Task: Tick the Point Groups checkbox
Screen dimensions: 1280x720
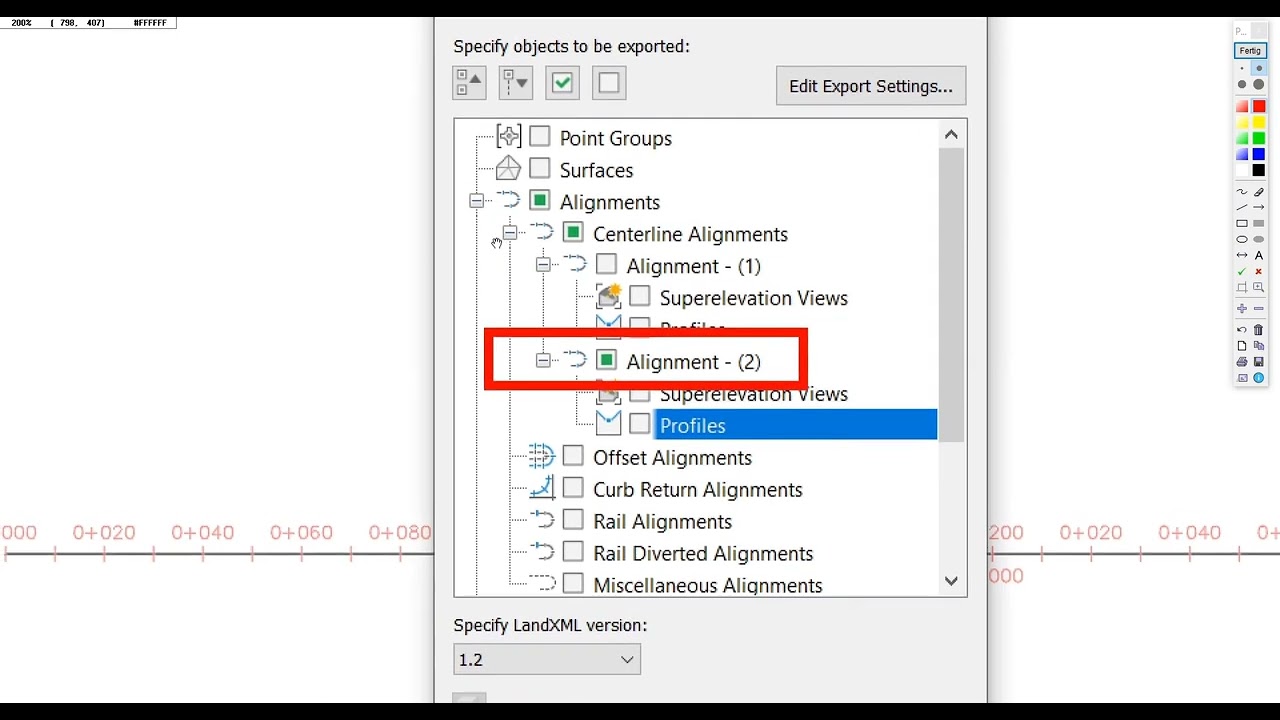Action: coord(540,136)
